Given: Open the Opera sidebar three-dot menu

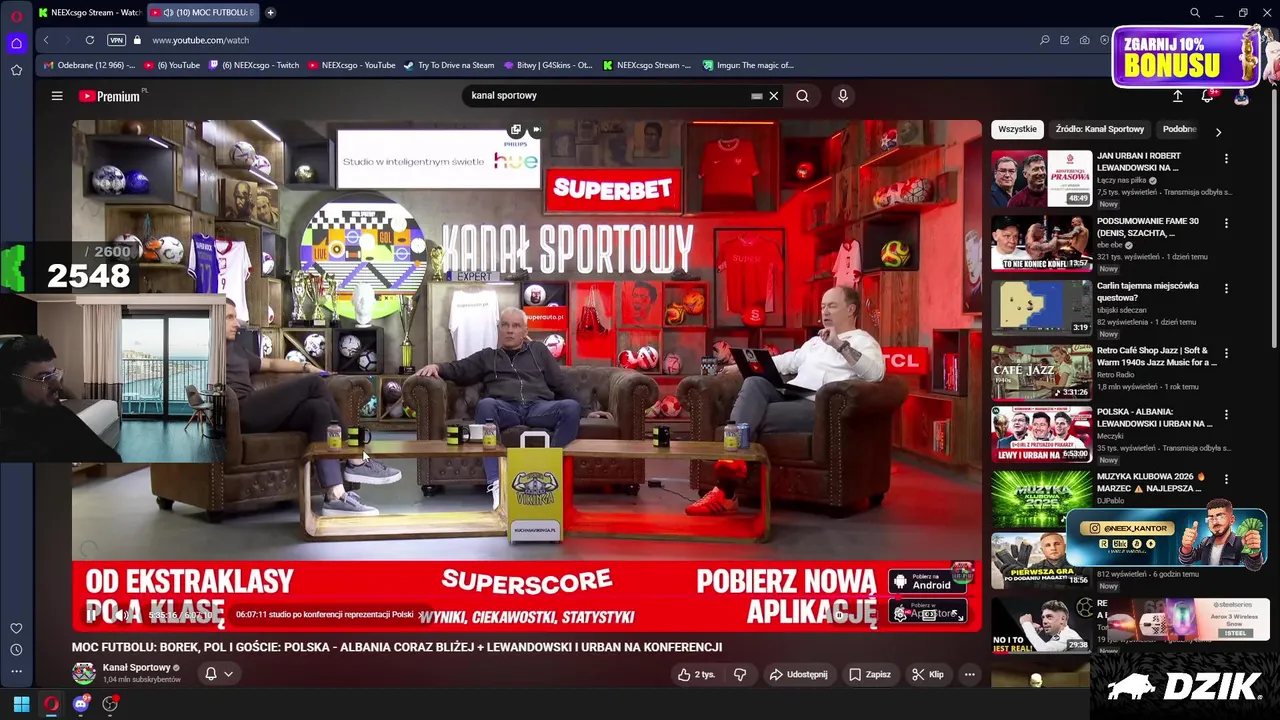Looking at the screenshot, I should [x=16, y=671].
